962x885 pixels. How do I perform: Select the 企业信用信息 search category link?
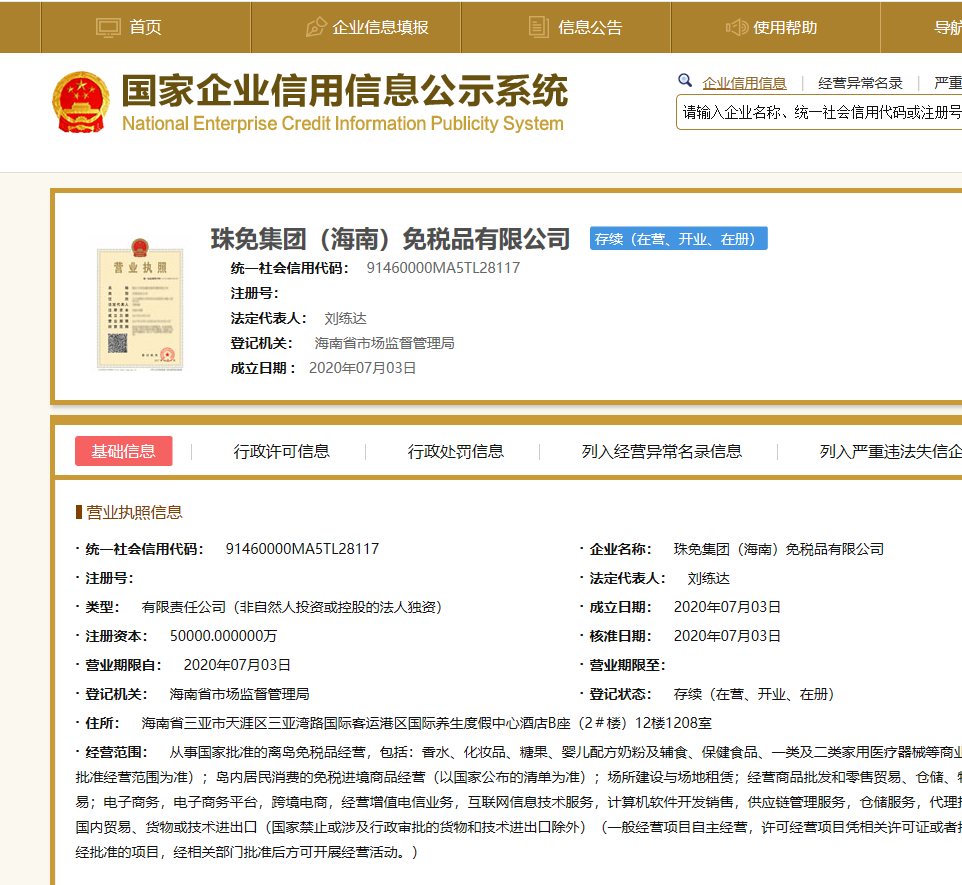(x=744, y=83)
